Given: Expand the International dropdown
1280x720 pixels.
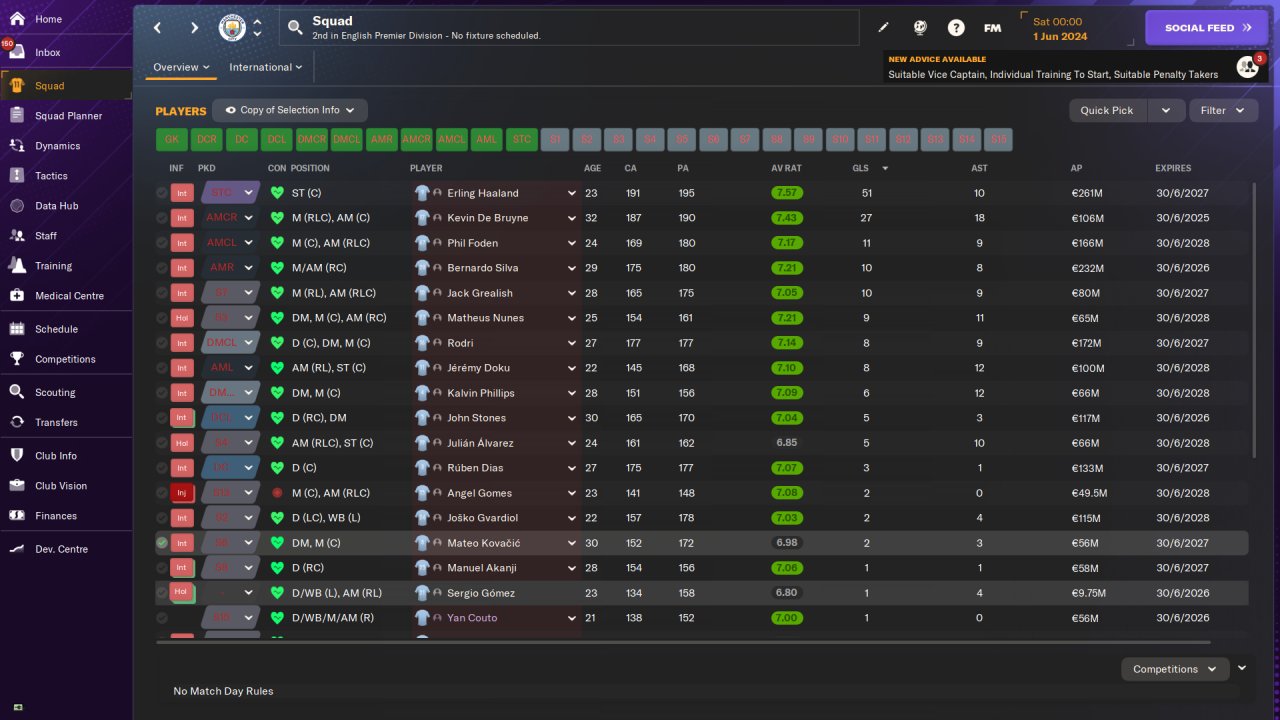Looking at the screenshot, I should click(x=266, y=67).
